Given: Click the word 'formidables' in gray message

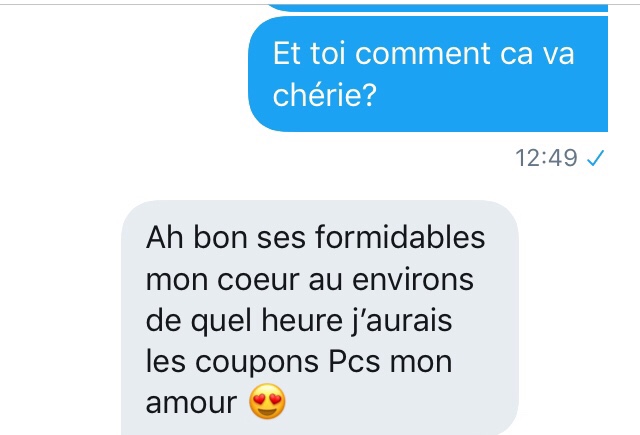Looking at the screenshot, I should point(400,237).
